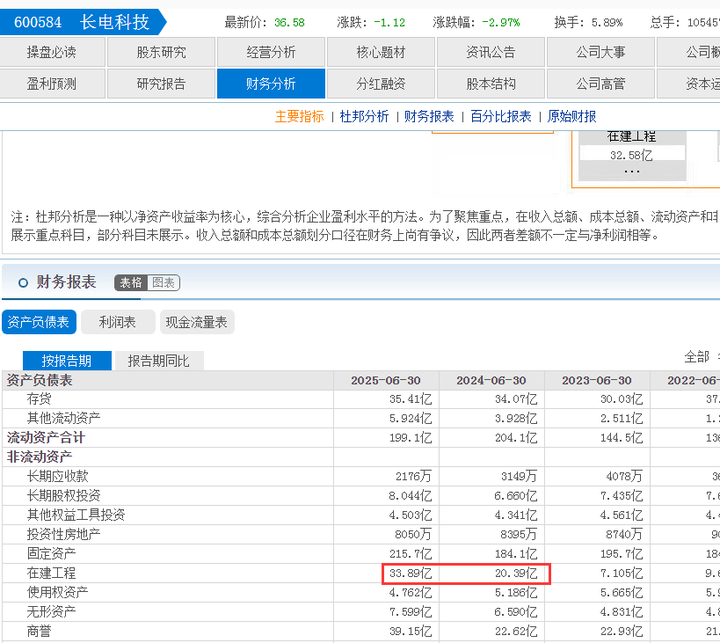Choose 报告期同比 view tab

[x=159, y=361]
